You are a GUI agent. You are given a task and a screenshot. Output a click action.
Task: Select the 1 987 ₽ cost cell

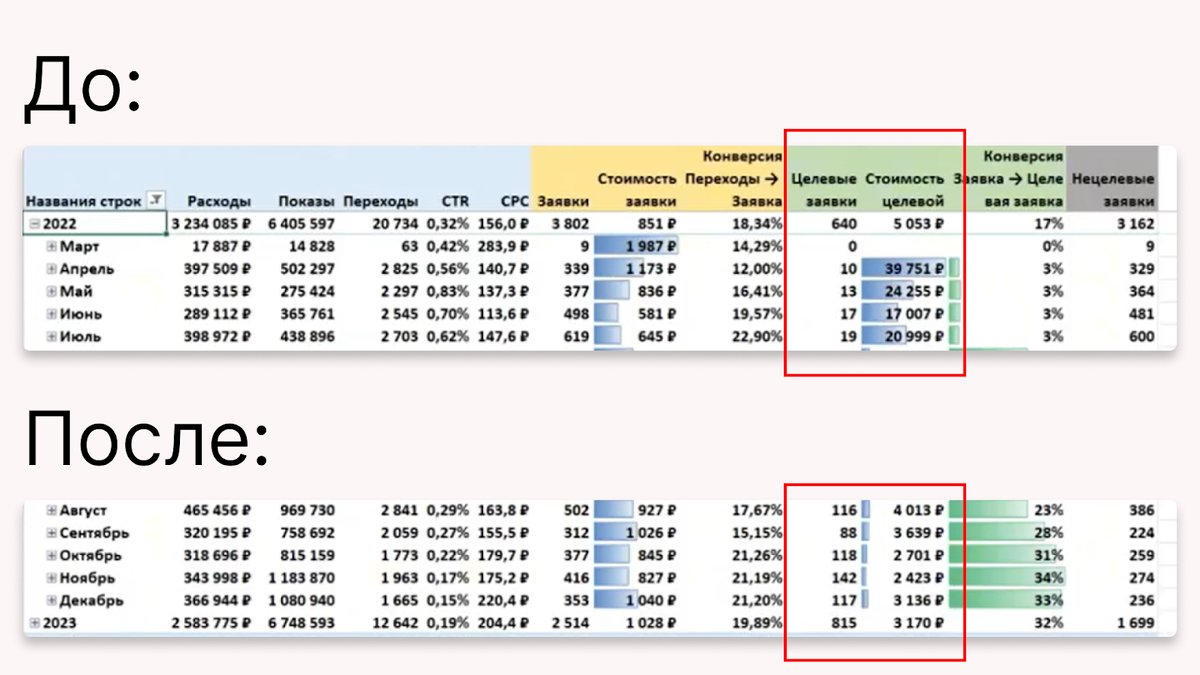coord(637,246)
